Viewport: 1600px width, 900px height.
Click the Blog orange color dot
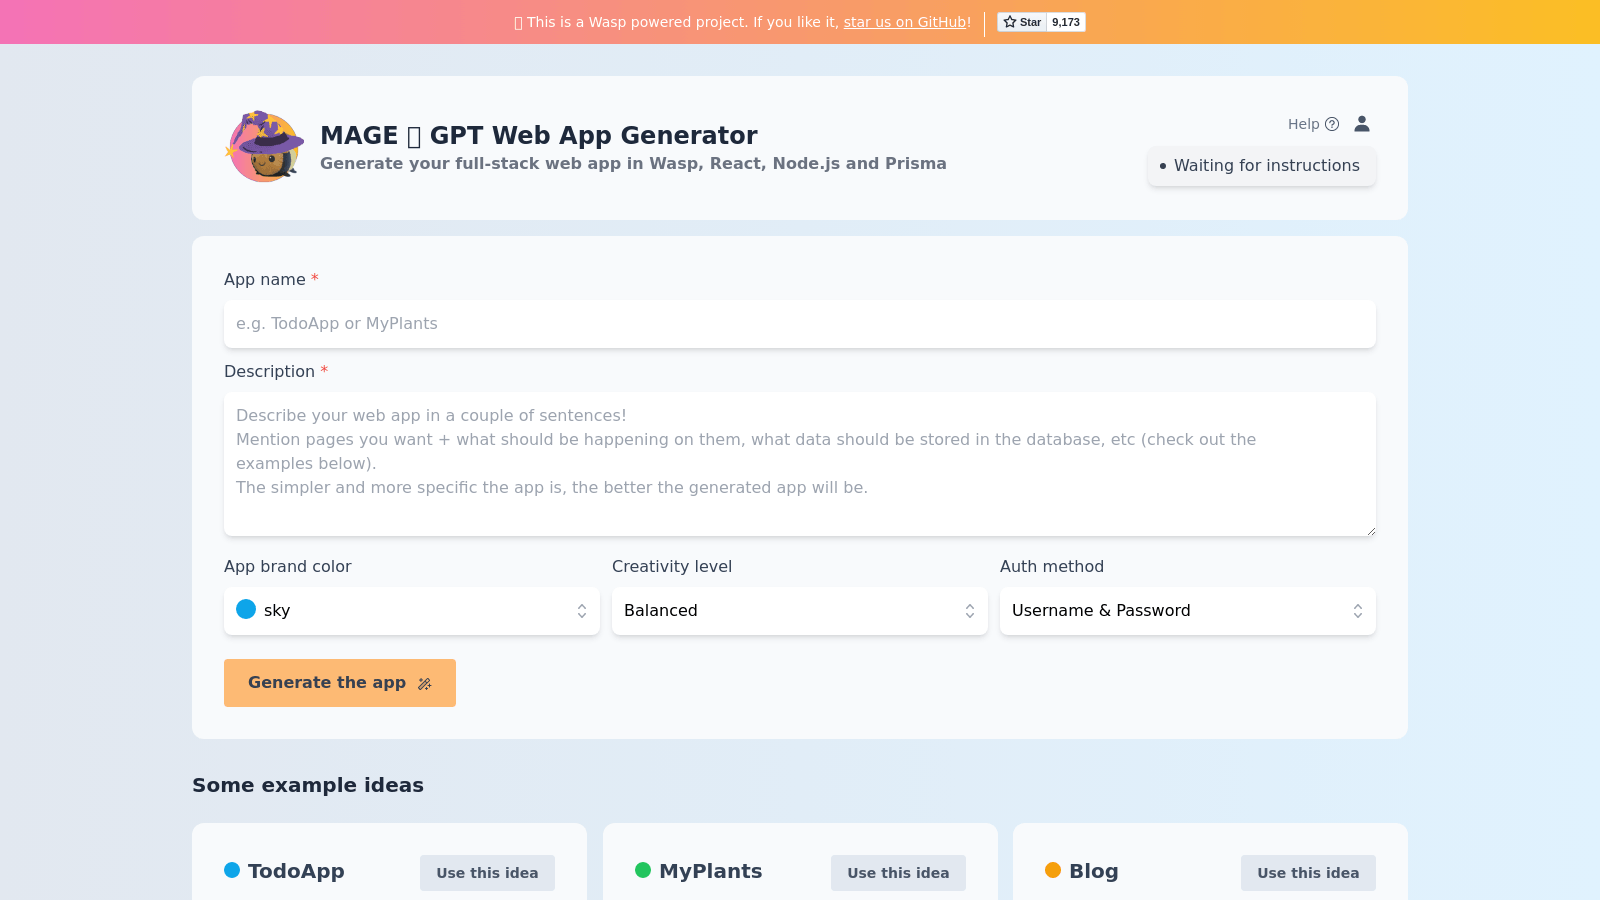[x=1053, y=870]
